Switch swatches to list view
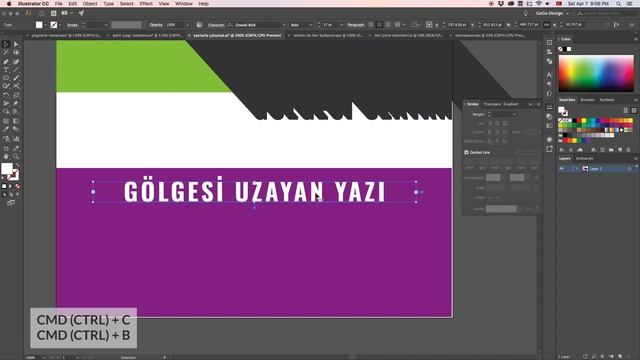 click(626, 111)
